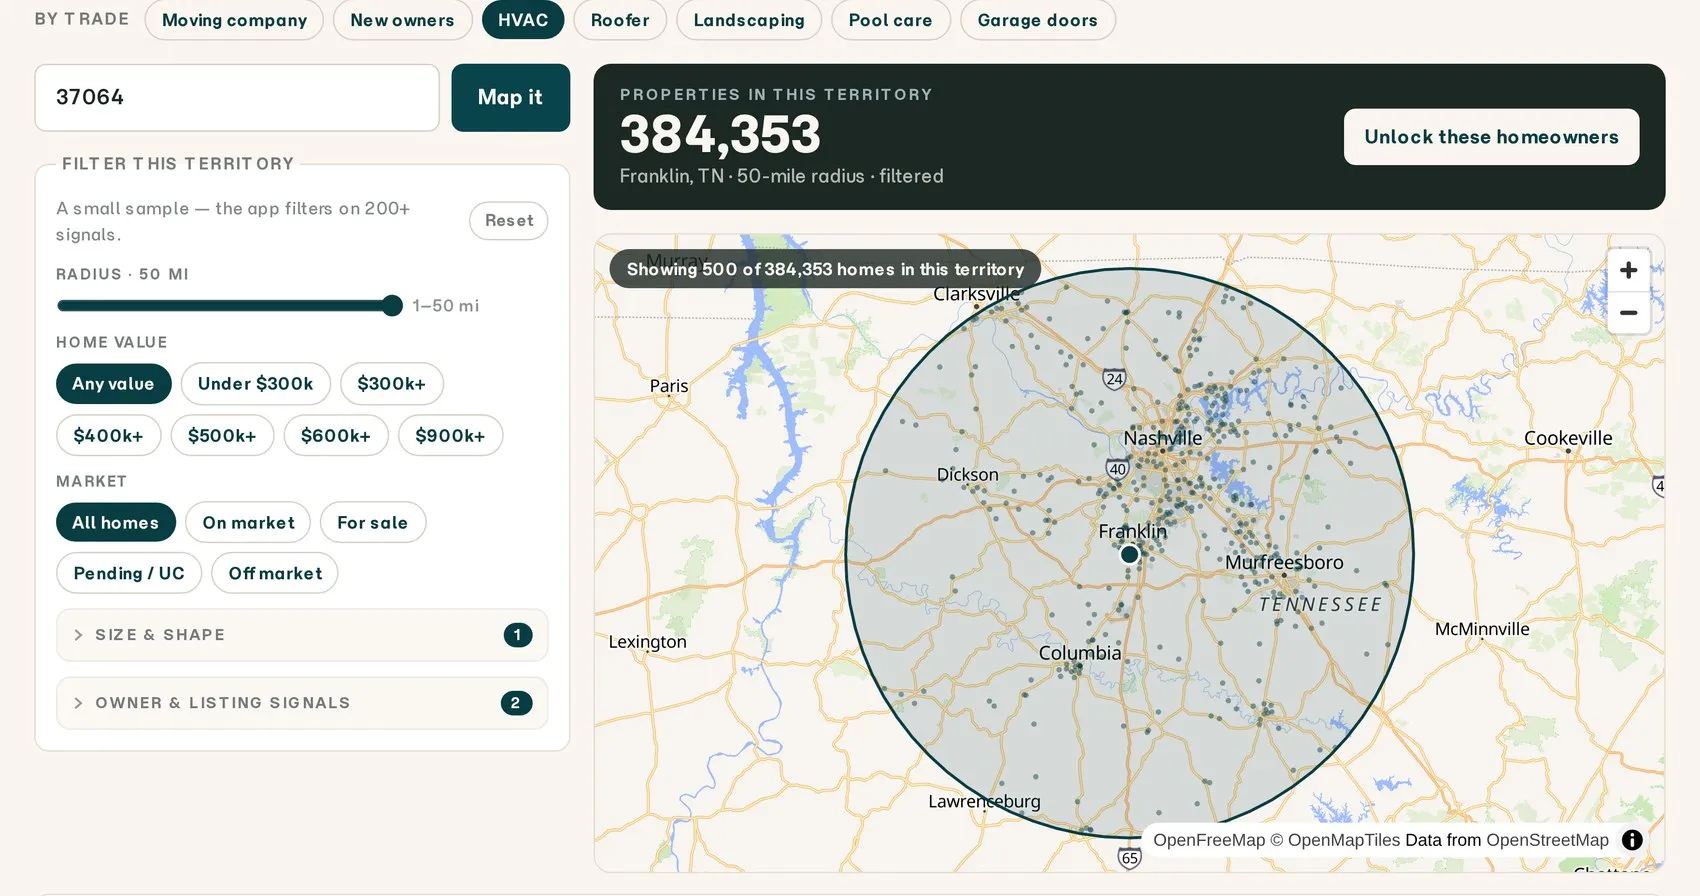1700x896 pixels.
Task: Select the $900k+ home value chip
Action: (x=450, y=436)
